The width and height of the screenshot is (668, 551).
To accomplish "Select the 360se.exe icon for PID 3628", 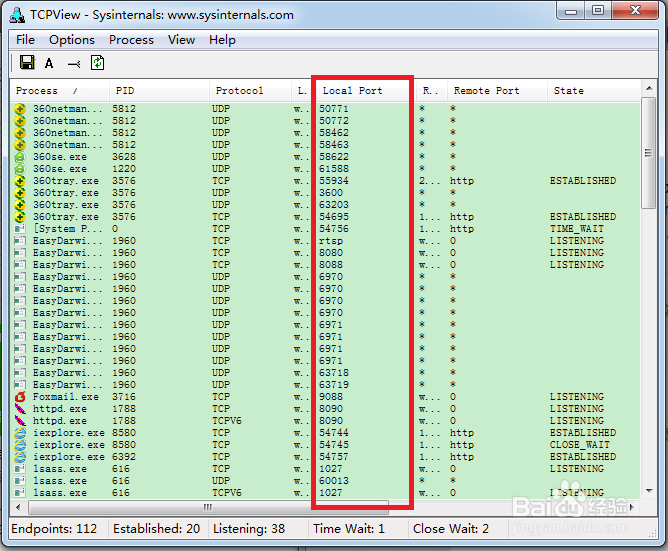I will (20, 157).
